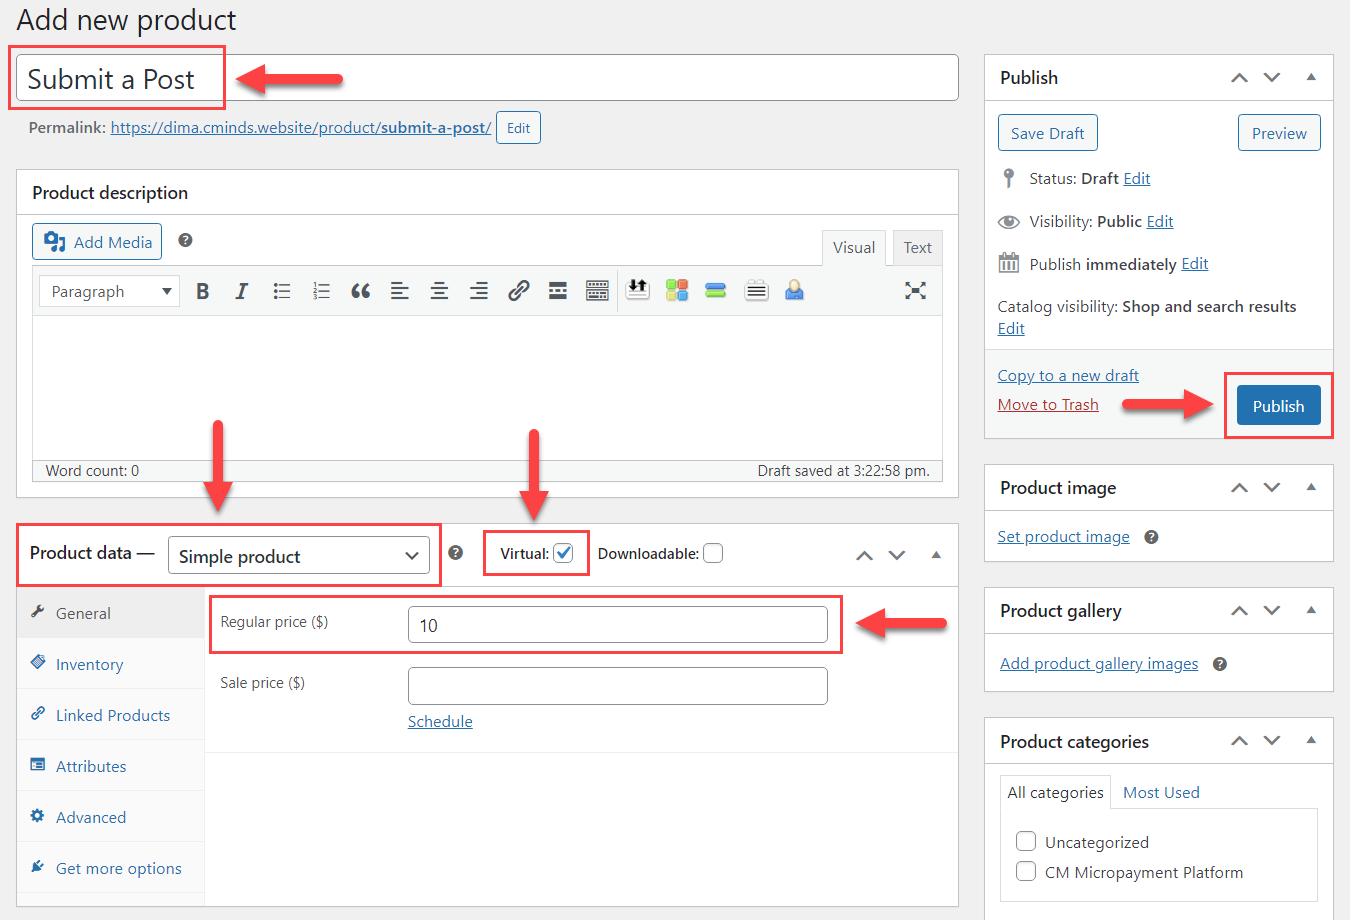Apply blockquote formatting

[x=361, y=291]
